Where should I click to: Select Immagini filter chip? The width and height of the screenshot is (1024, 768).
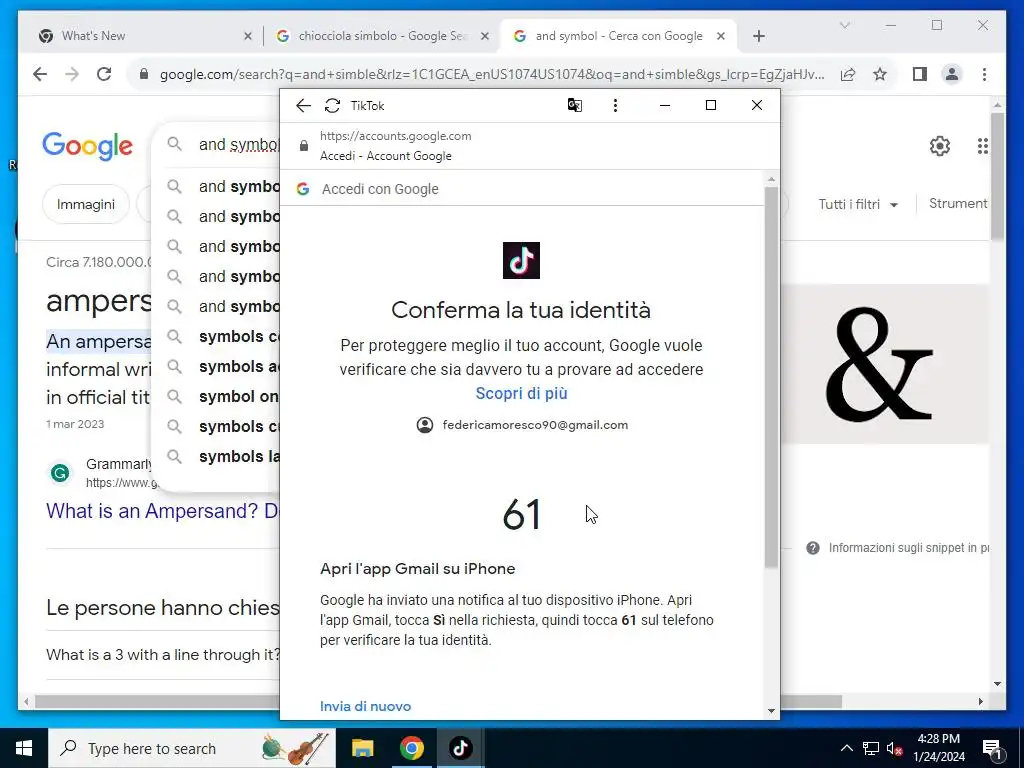pyautogui.click(x=86, y=204)
